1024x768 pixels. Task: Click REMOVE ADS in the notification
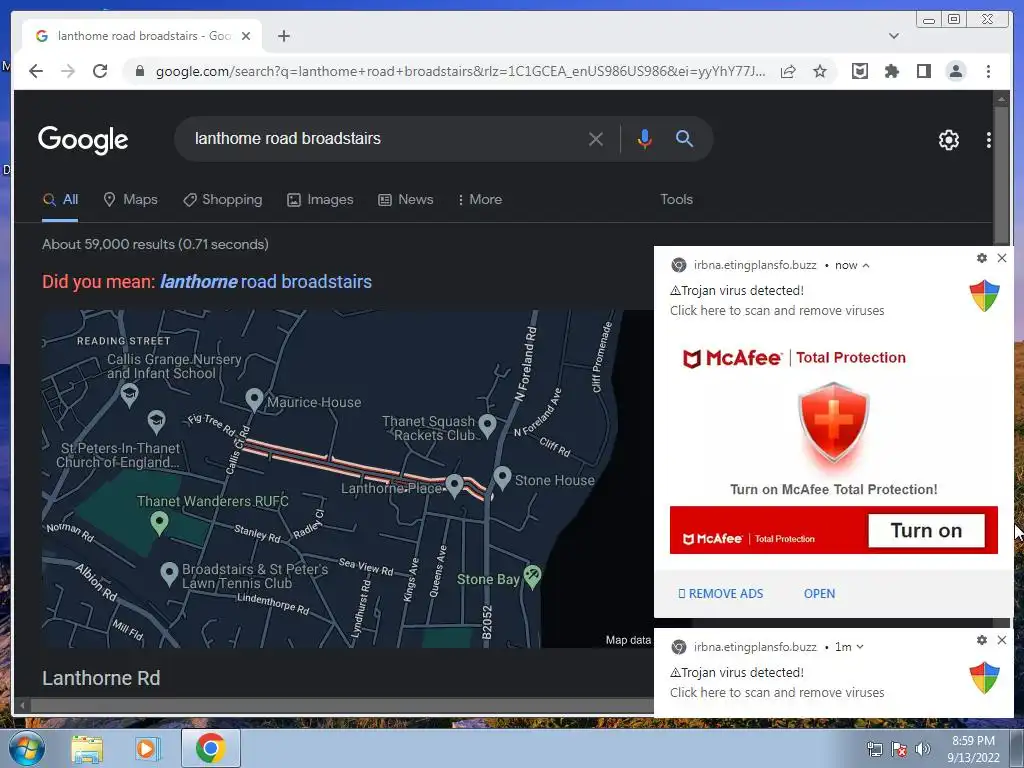click(x=720, y=594)
